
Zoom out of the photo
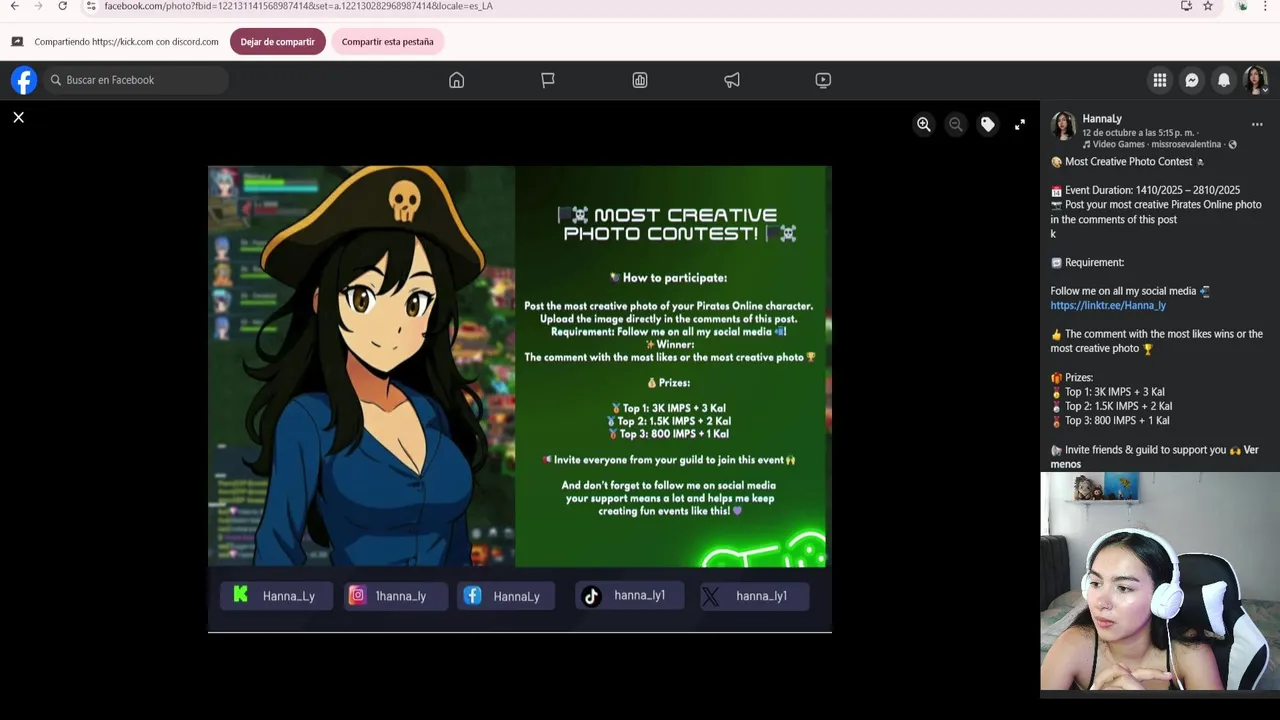point(956,124)
